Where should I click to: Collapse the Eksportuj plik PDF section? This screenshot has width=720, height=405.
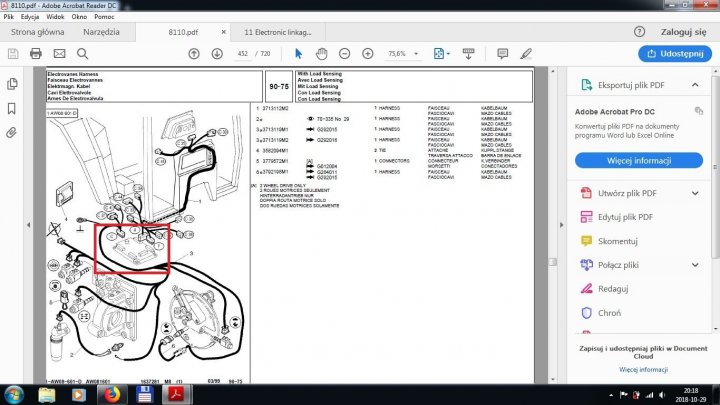pos(698,86)
